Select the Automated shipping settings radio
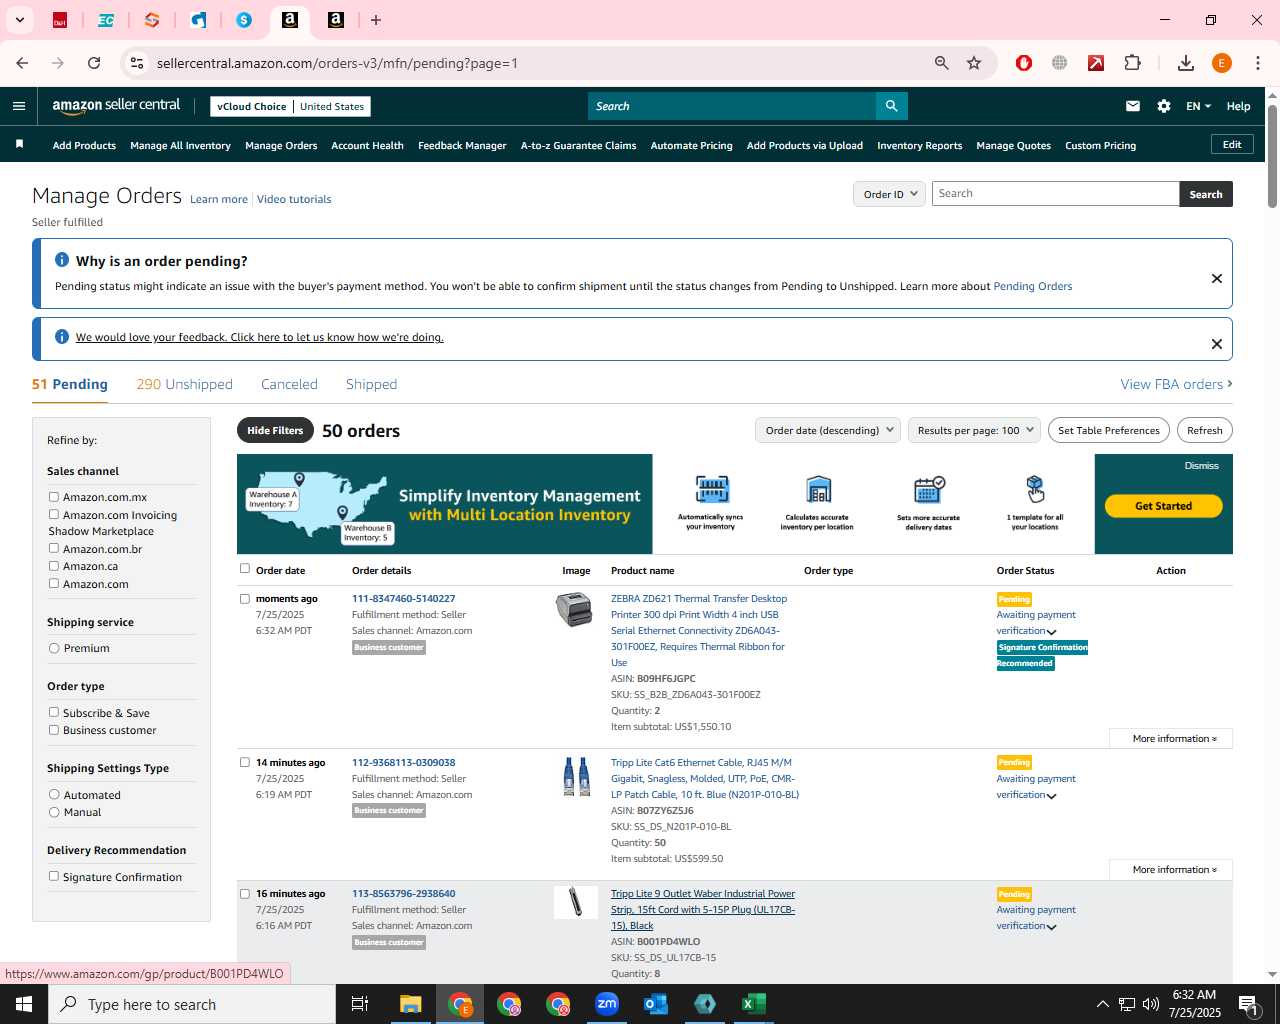Image resolution: width=1280 pixels, height=1024 pixels. pyautogui.click(x=54, y=795)
